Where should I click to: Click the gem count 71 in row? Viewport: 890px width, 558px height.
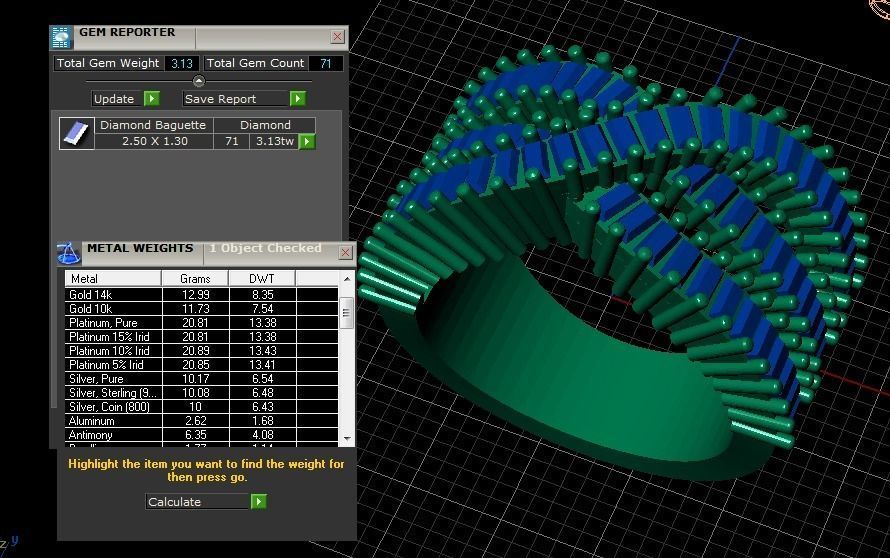pyautogui.click(x=232, y=141)
